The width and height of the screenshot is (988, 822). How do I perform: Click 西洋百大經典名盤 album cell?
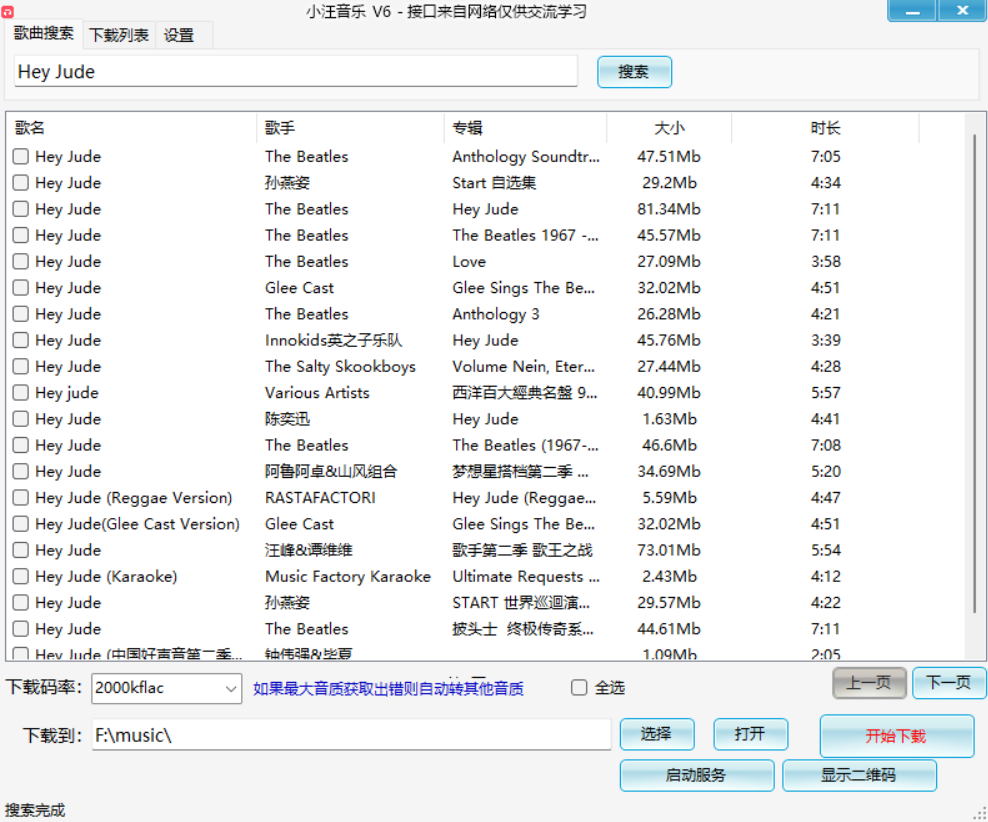click(525, 393)
